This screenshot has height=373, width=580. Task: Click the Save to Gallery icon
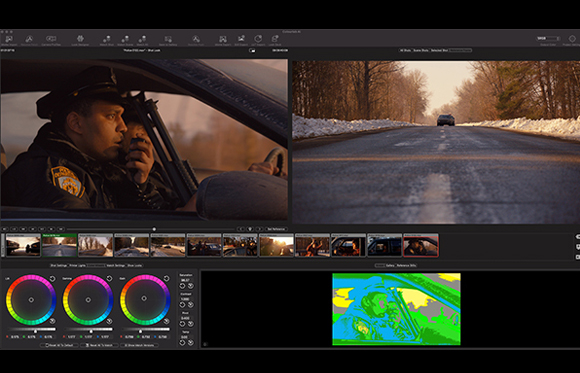tap(168, 40)
